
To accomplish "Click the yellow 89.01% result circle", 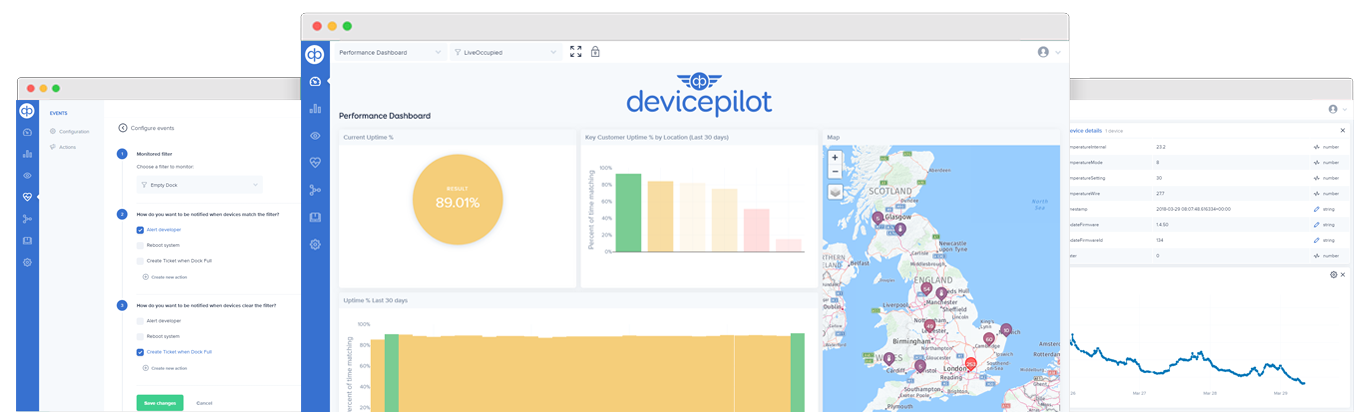I will tap(457, 199).
